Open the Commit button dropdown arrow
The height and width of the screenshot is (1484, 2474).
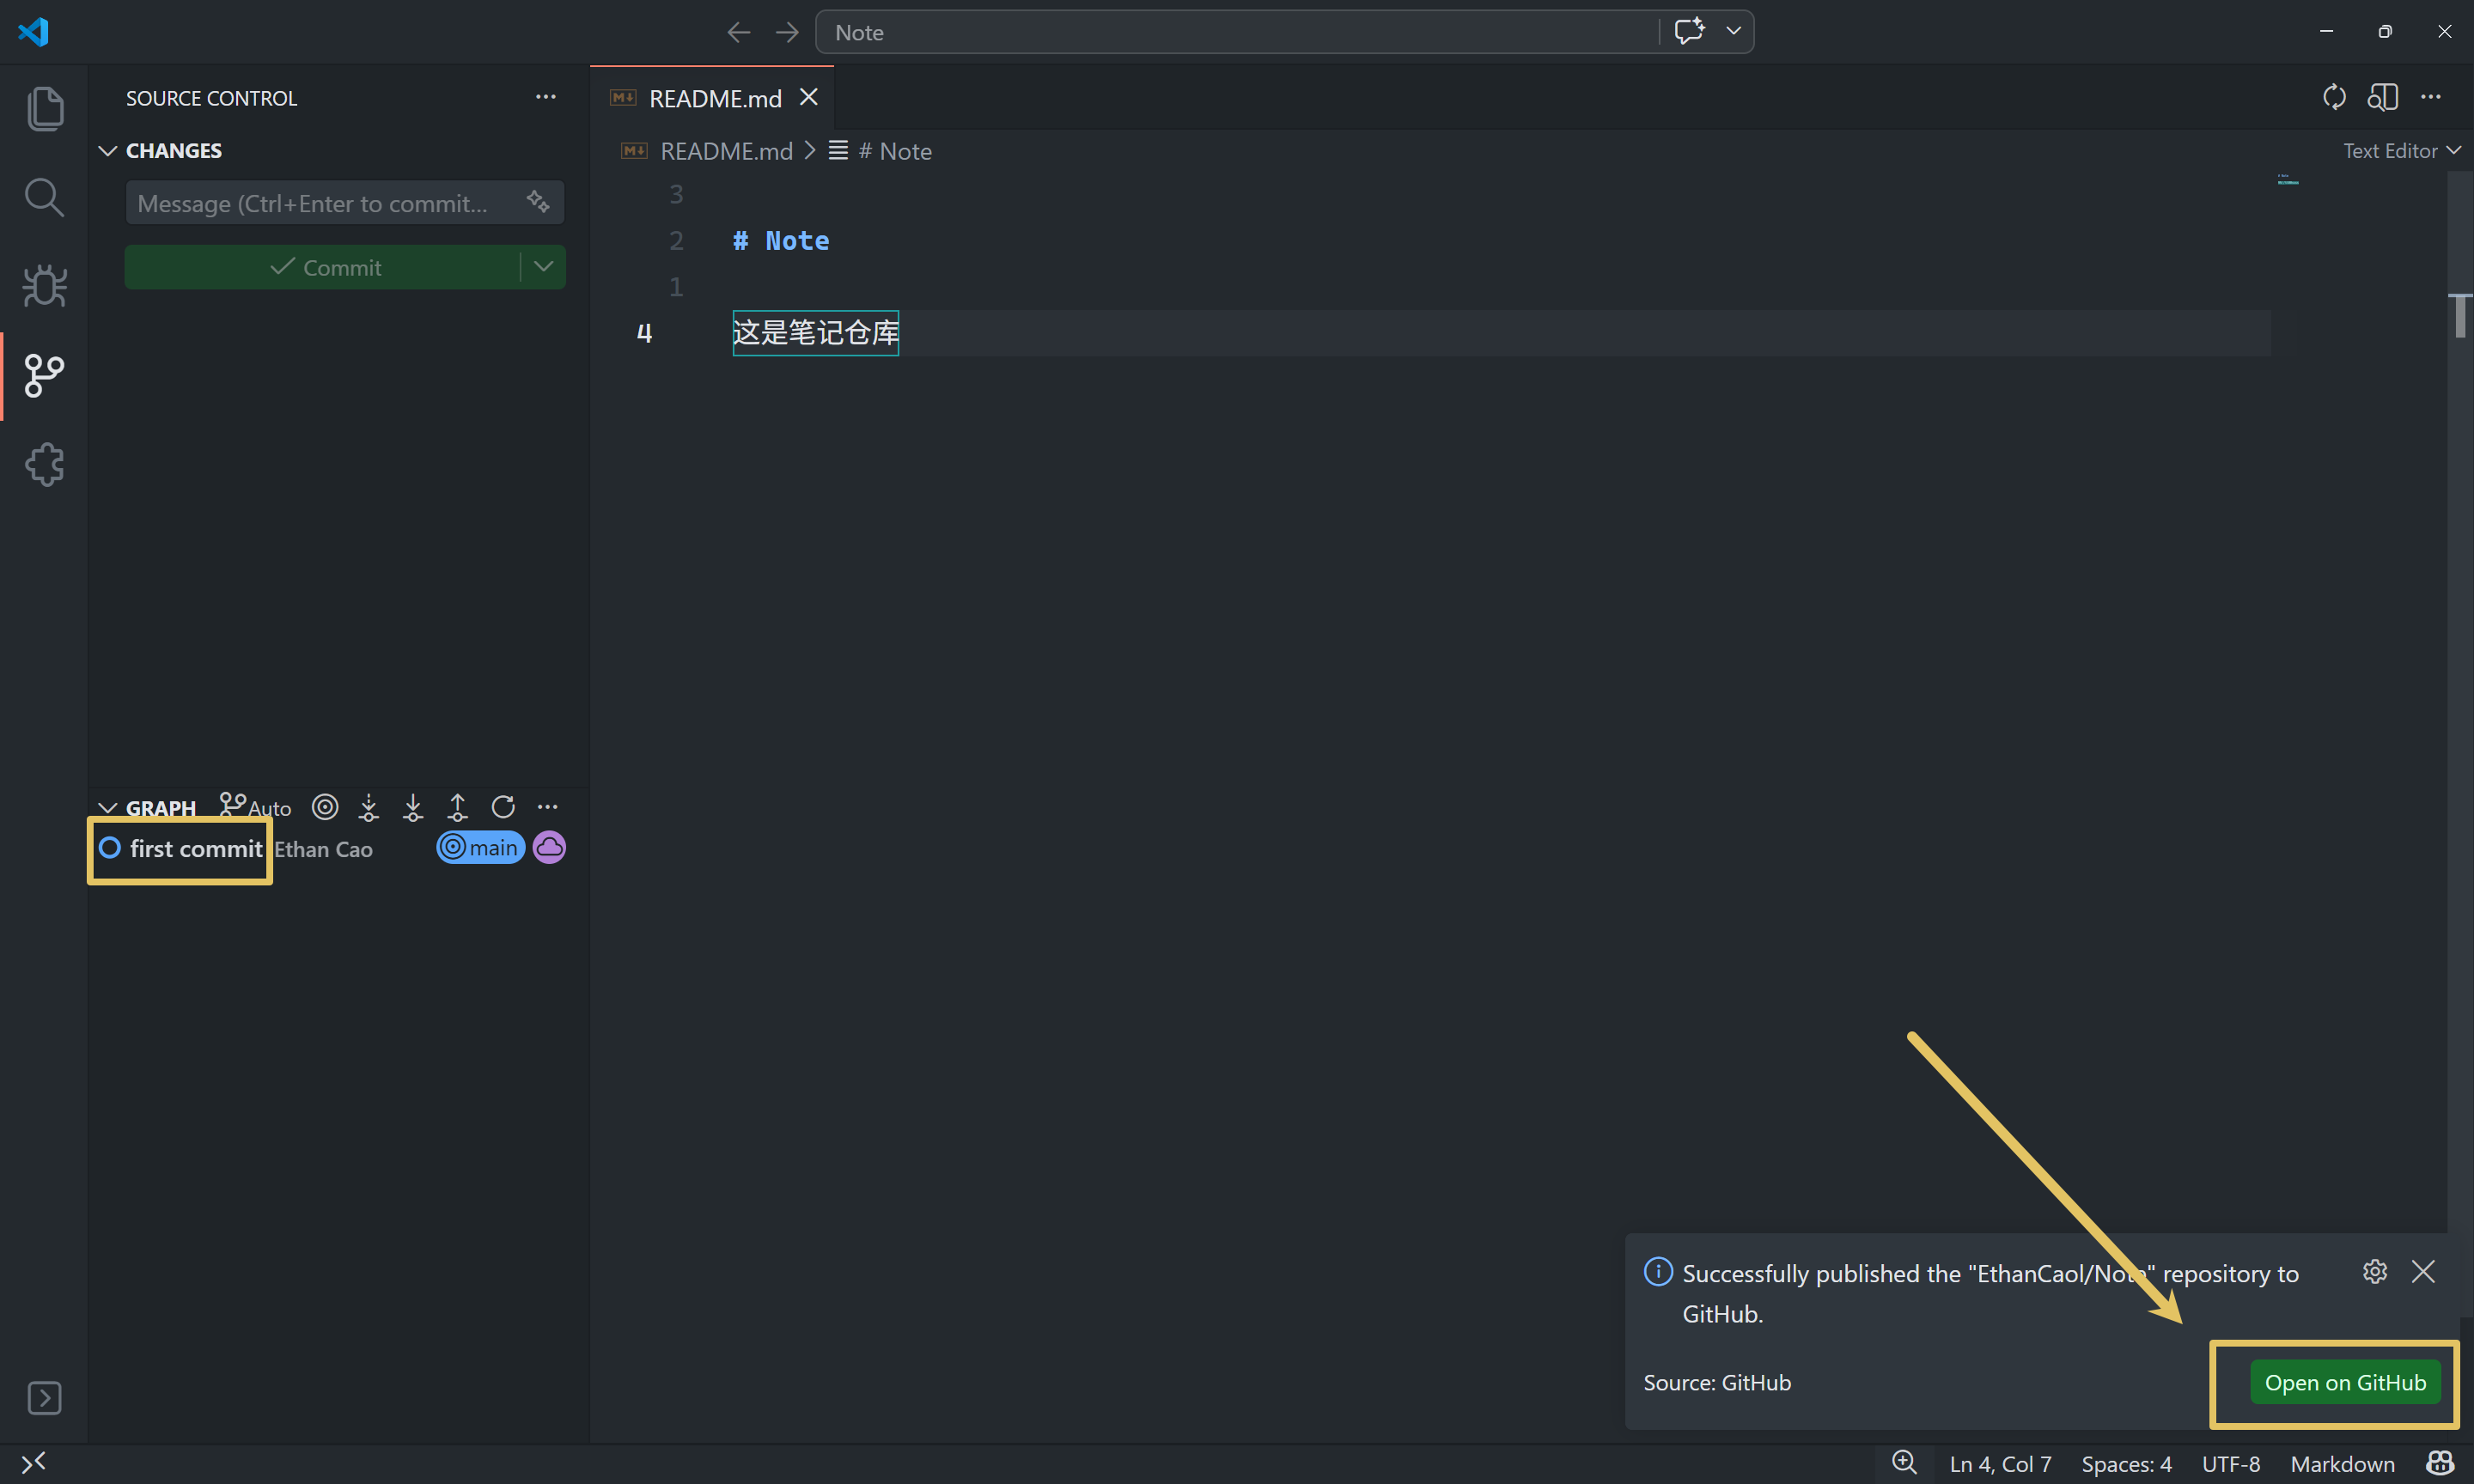(543, 266)
